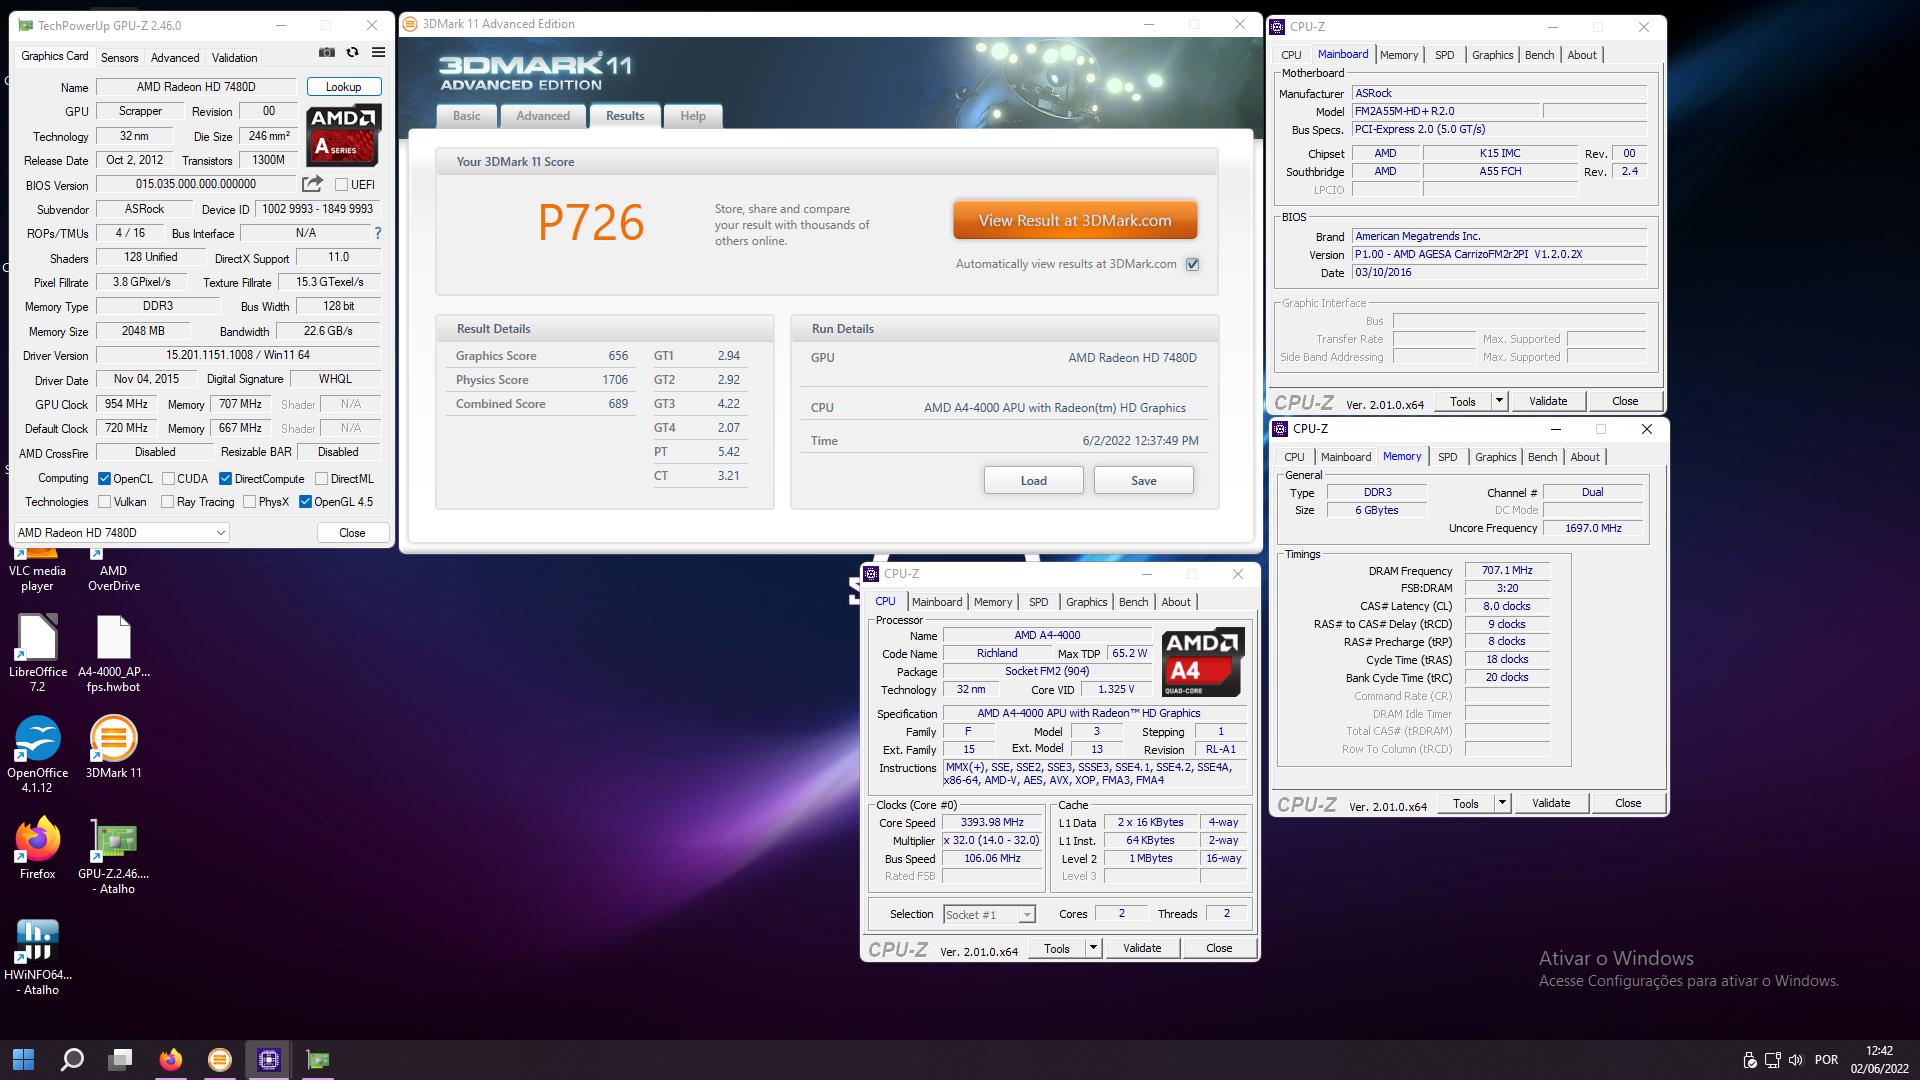Uncheck automatically view results at 3DMark.com

(x=1192, y=264)
